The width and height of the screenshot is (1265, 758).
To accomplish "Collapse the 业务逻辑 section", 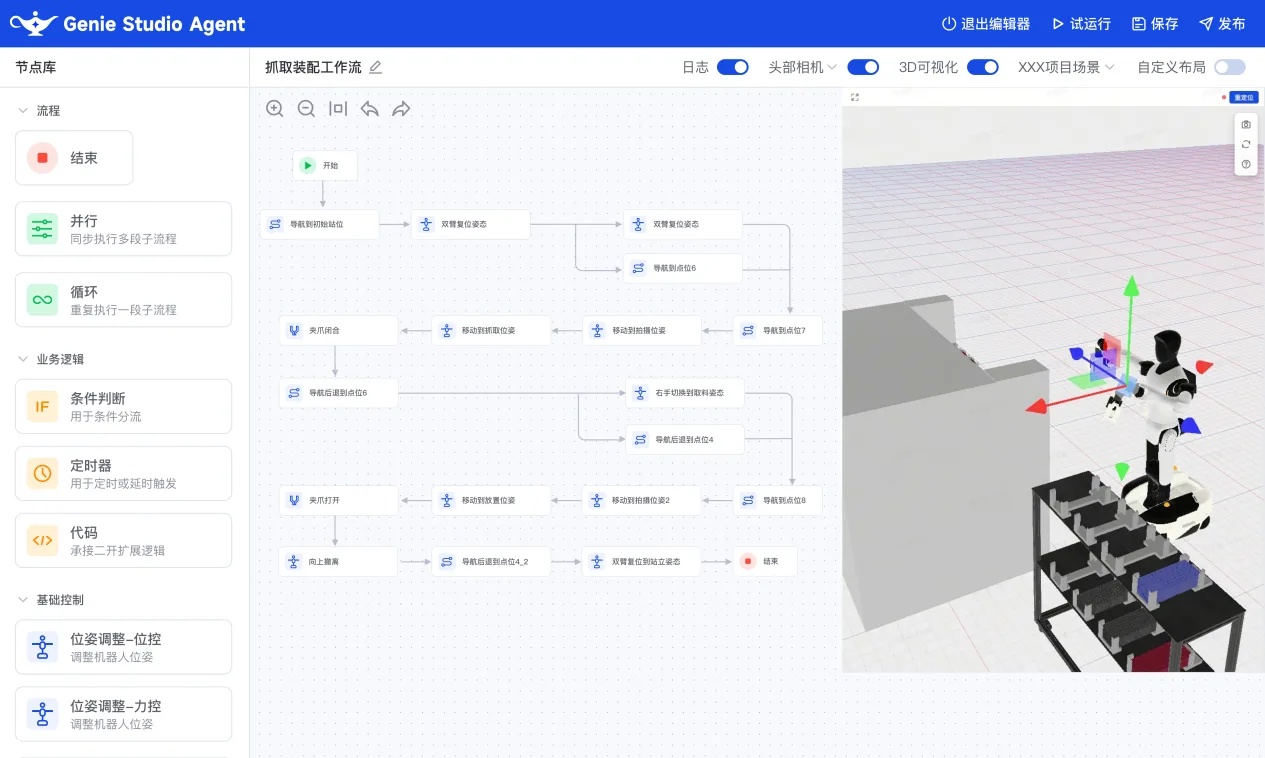I will [22, 359].
